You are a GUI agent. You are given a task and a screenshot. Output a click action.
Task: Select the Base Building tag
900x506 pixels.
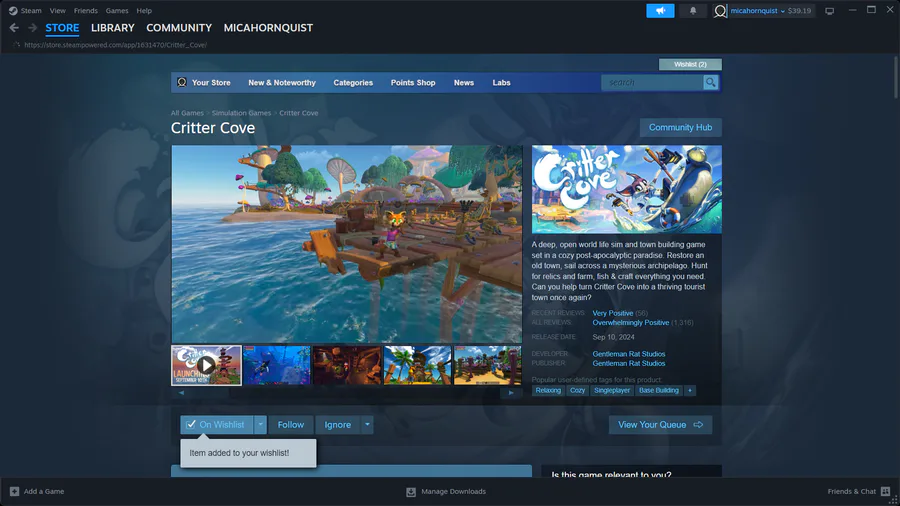click(658, 390)
